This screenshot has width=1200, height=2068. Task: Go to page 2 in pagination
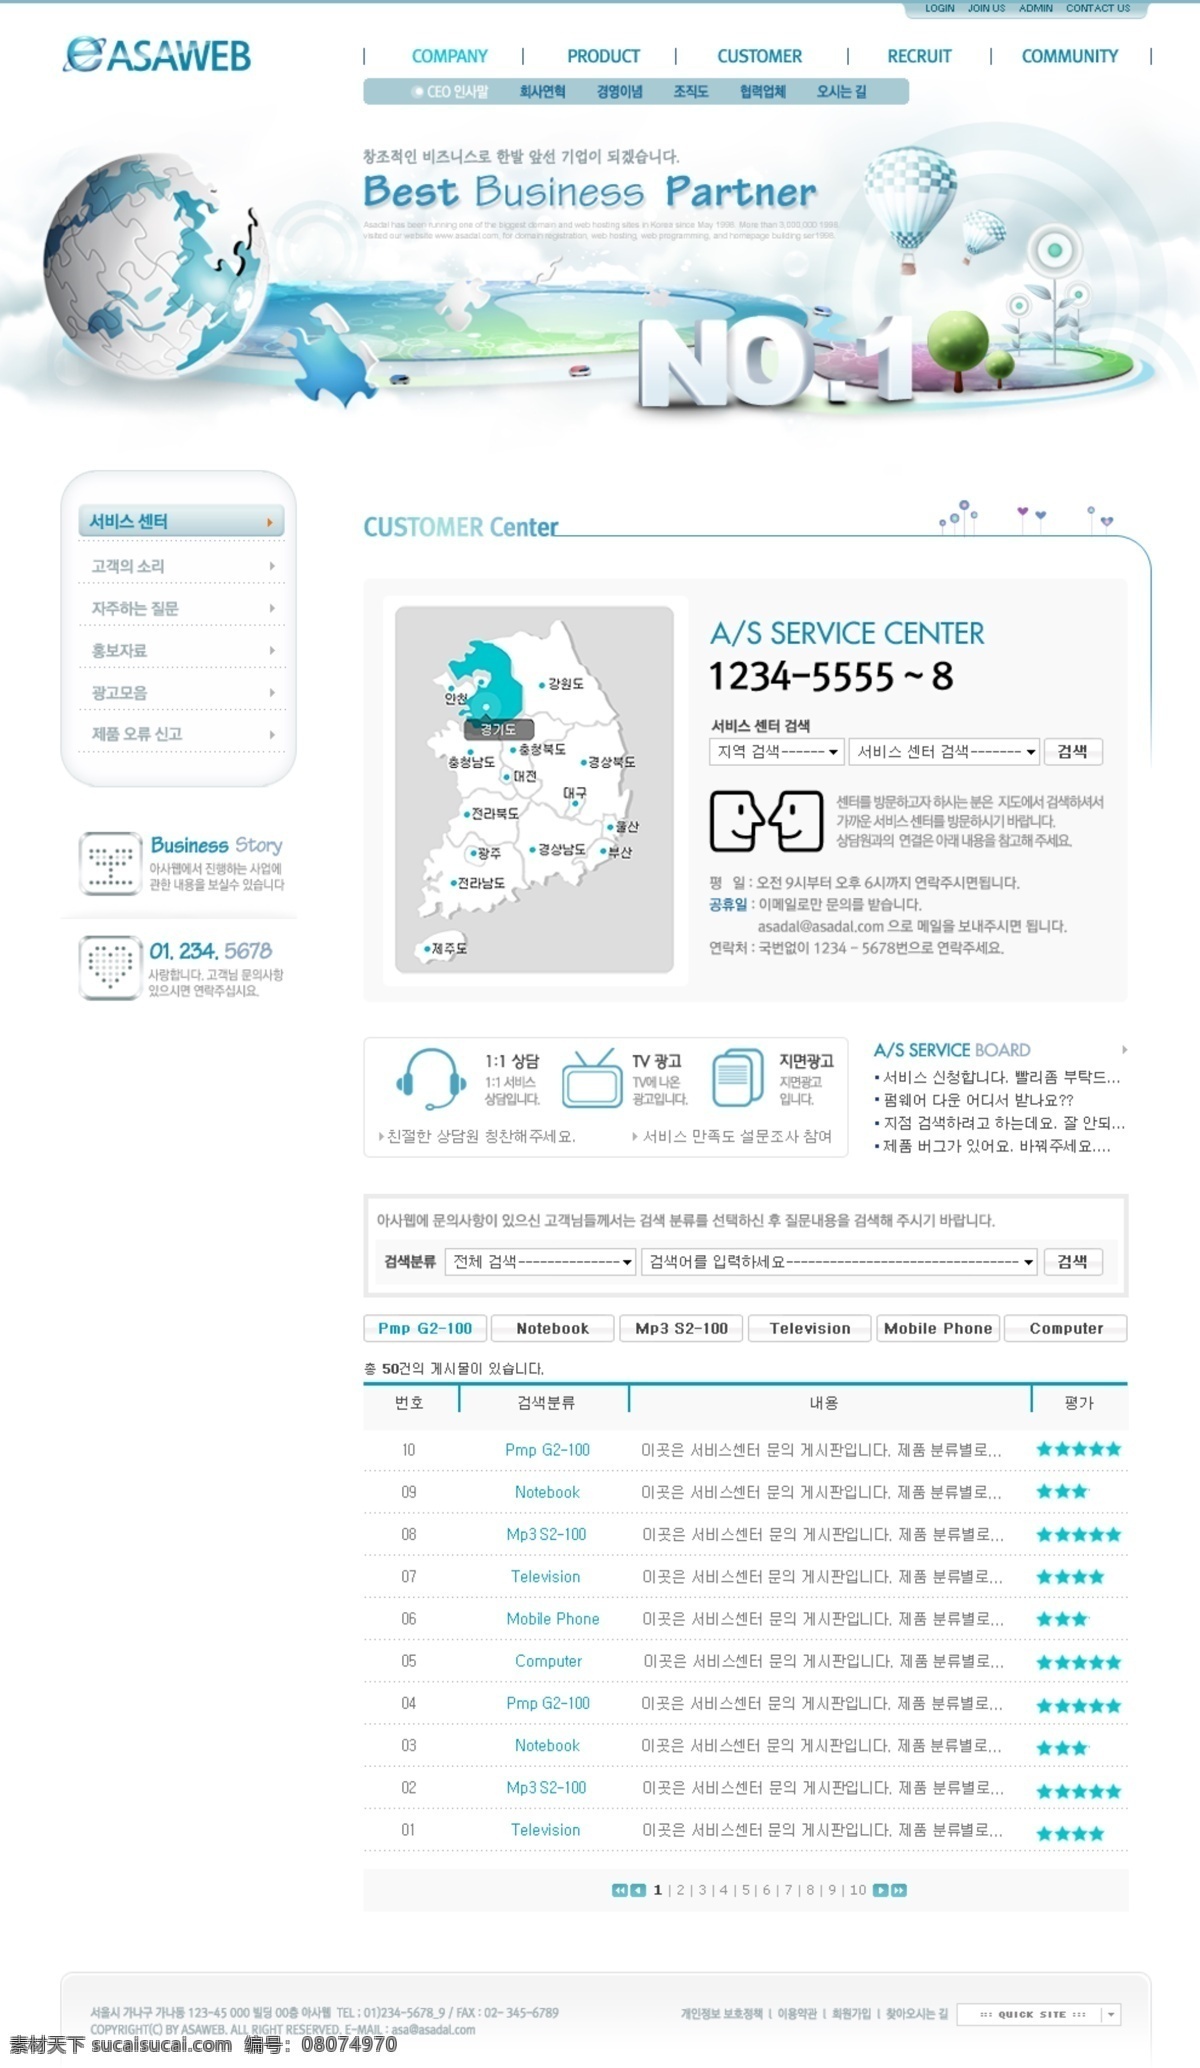pos(680,1890)
